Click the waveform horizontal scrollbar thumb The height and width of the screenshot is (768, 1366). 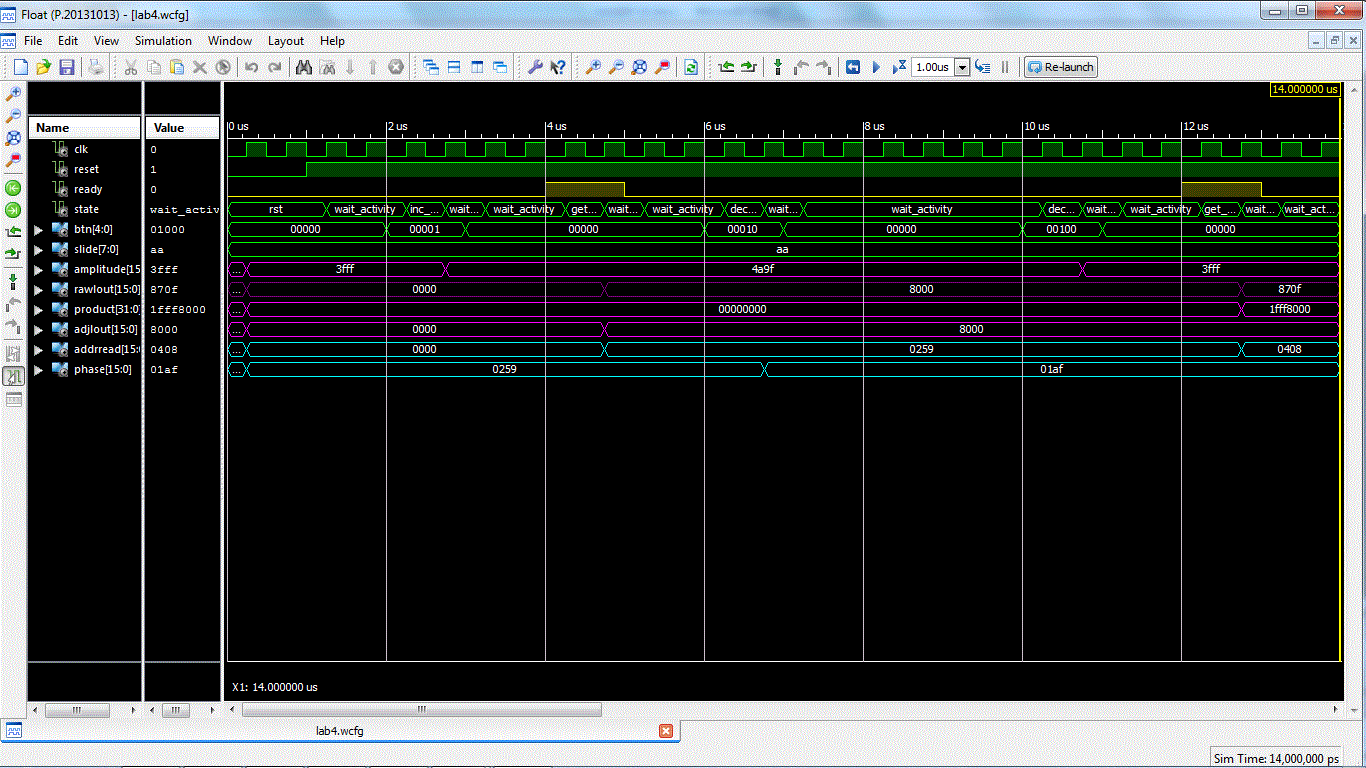pyautogui.click(x=421, y=710)
